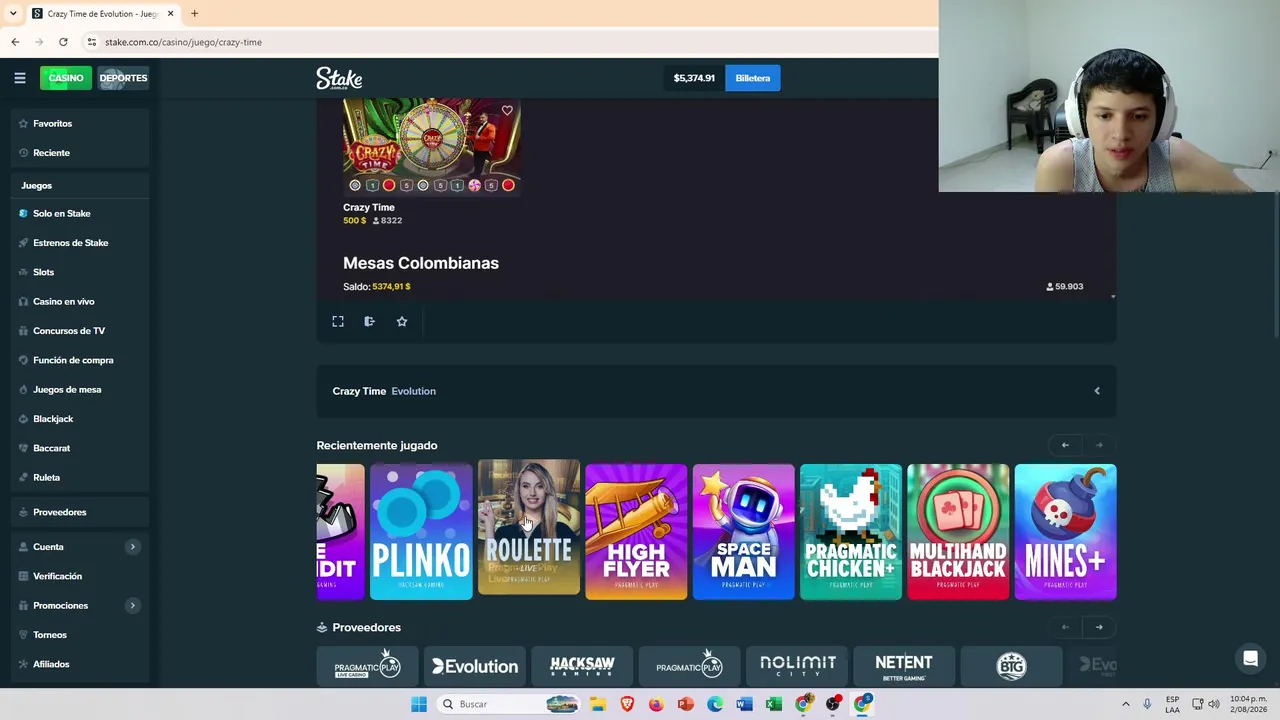Expand the Promociones submenu arrow

[x=132, y=605]
